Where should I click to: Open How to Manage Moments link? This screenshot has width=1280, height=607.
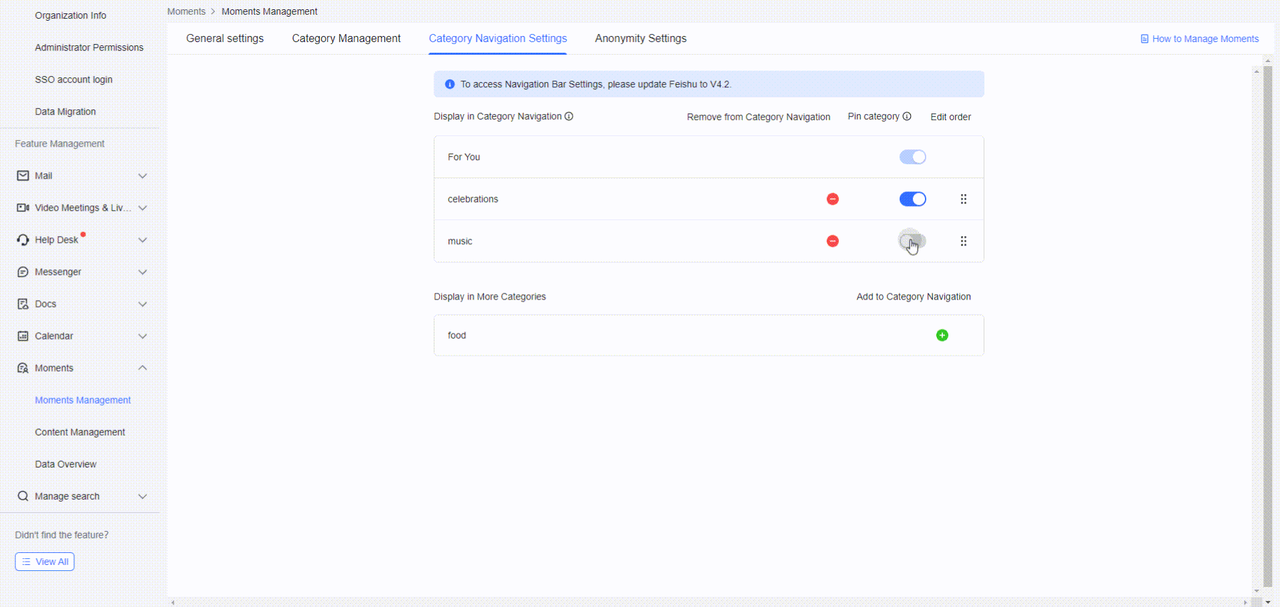1199,39
